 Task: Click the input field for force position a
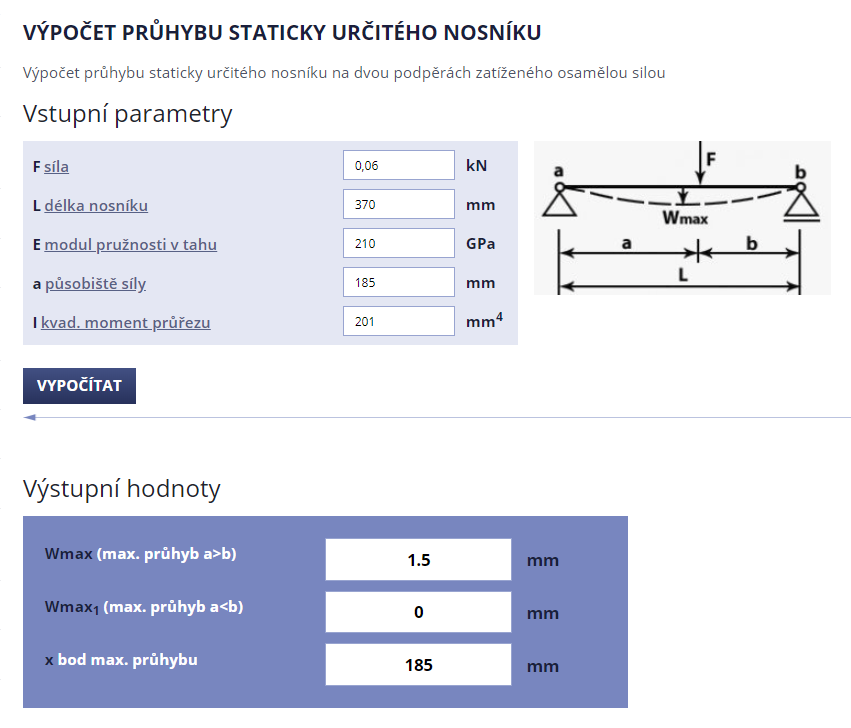click(x=398, y=282)
